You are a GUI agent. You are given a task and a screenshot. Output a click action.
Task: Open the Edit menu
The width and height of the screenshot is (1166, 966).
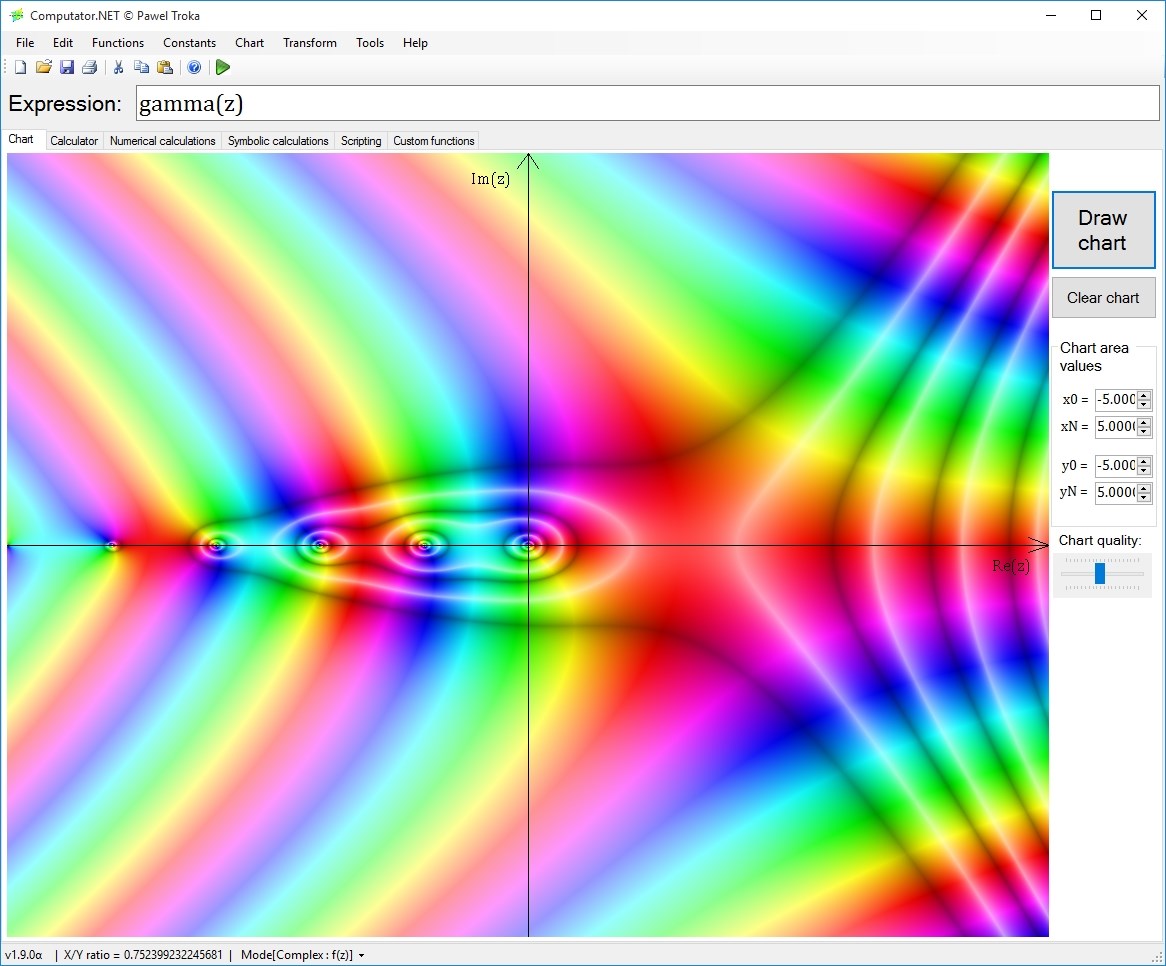point(63,43)
